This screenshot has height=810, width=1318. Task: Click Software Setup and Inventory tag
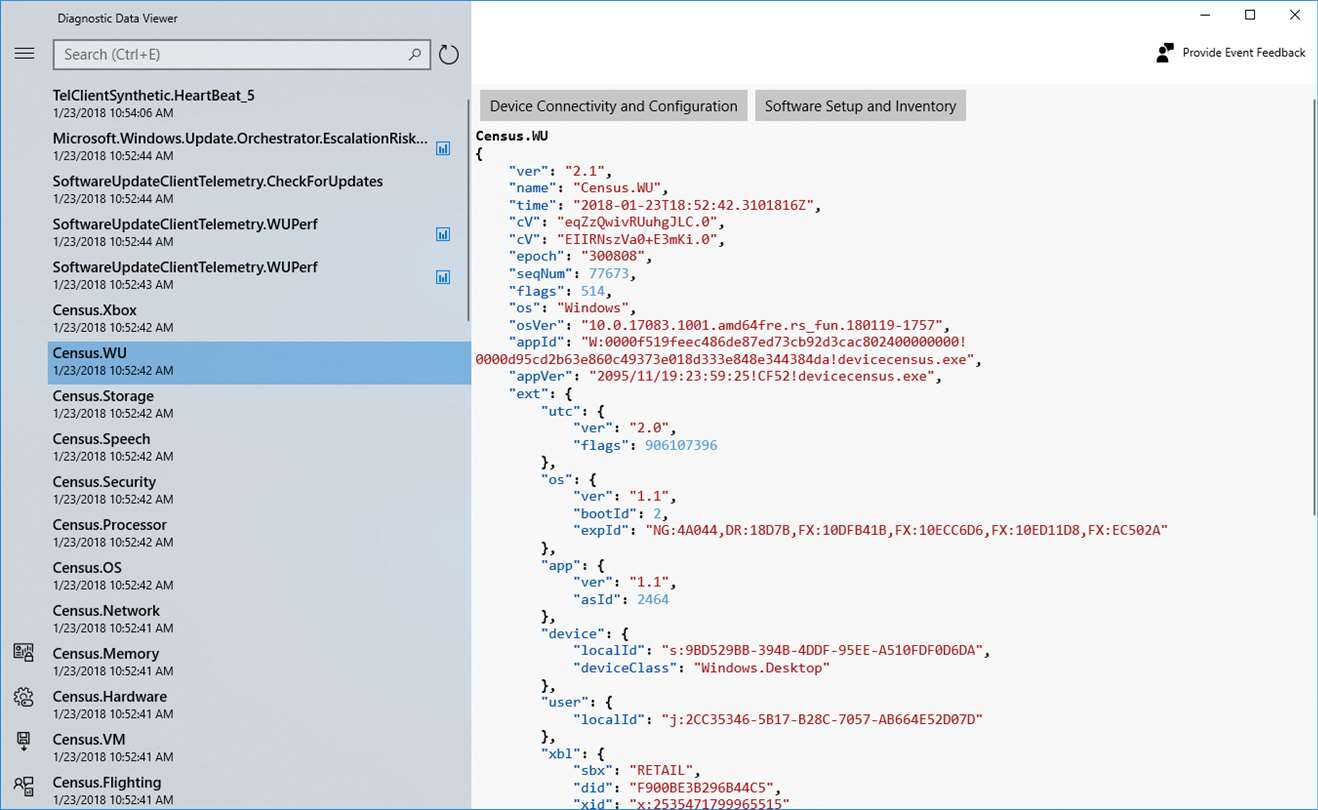pyautogui.click(x=860, y=106)
